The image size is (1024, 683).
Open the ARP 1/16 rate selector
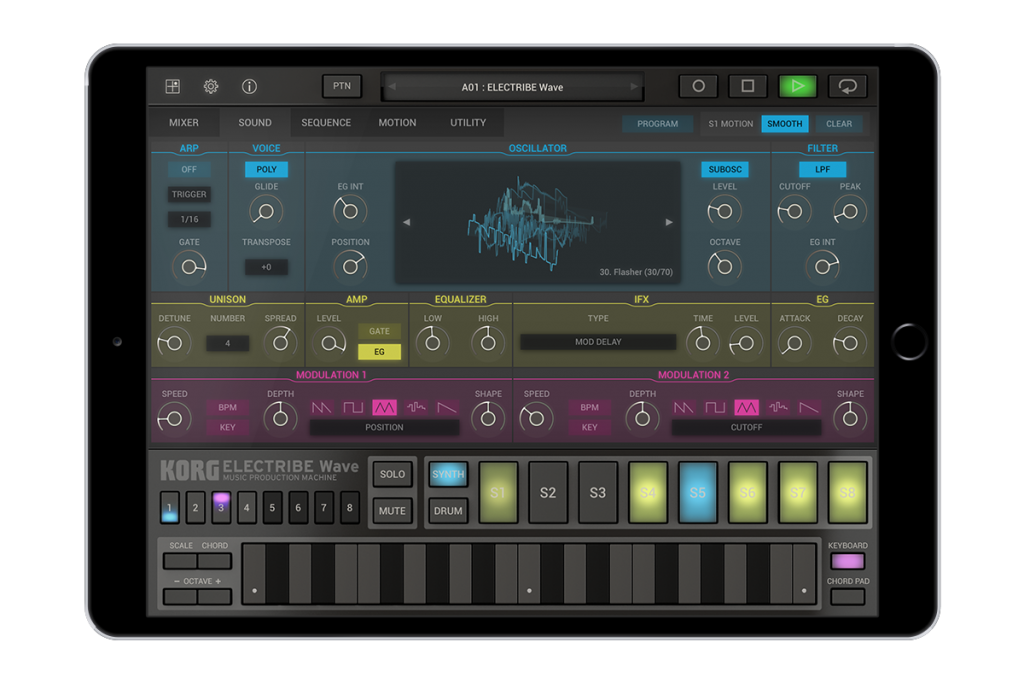pos(189,219)
